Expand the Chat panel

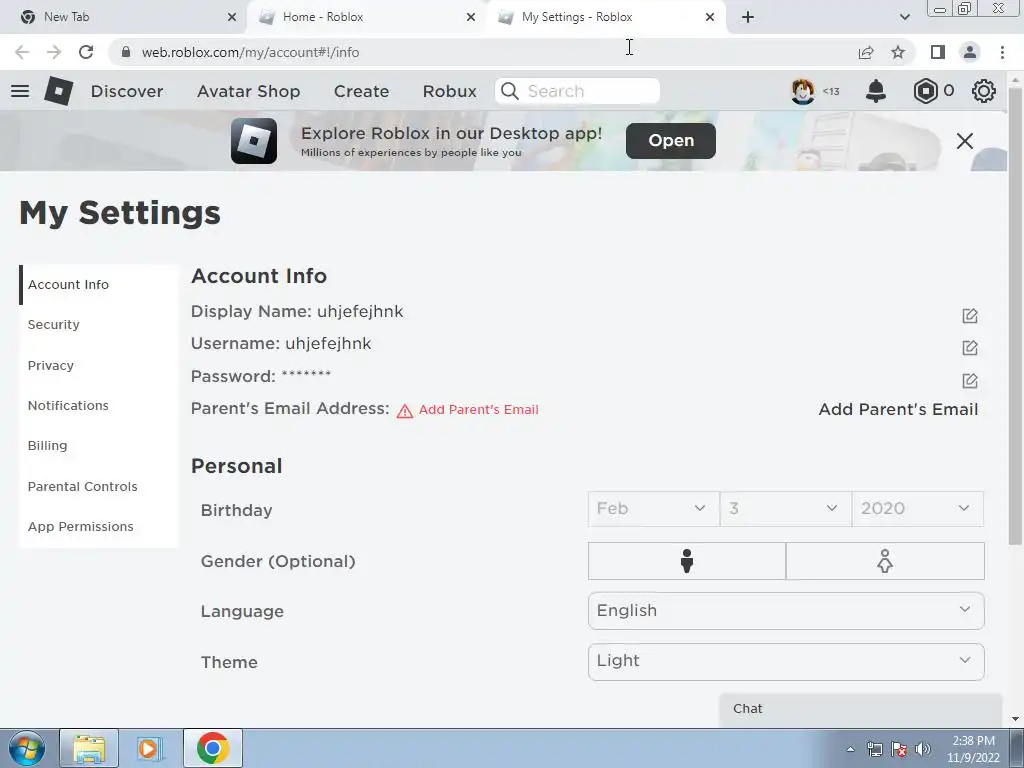click(x=861, y=709)
